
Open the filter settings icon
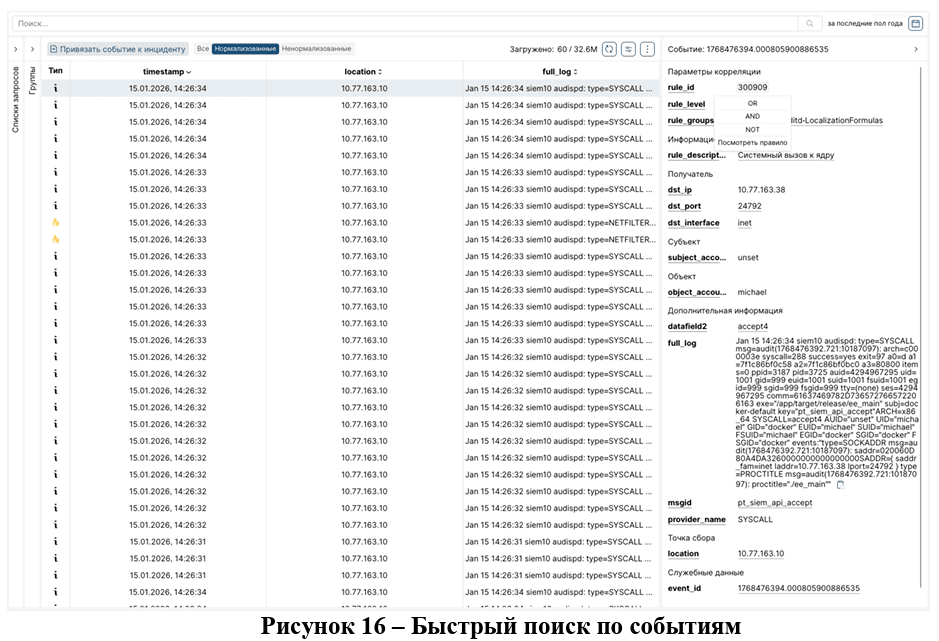tap(628, 49)
